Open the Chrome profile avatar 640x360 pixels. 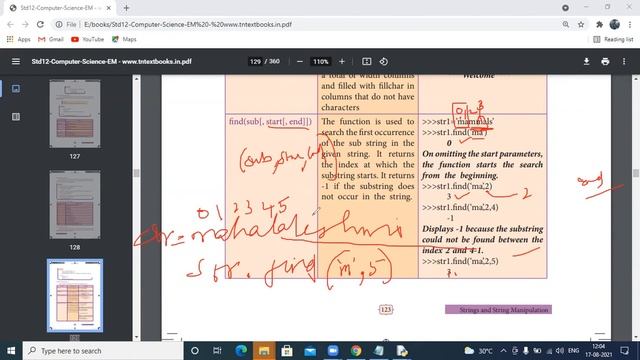pos(615,24)
